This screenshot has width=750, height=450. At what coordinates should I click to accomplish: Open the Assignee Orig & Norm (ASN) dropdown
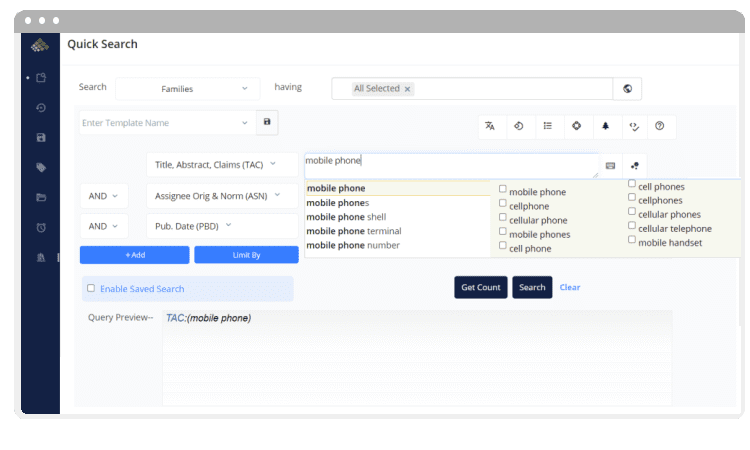coord(222,196)
